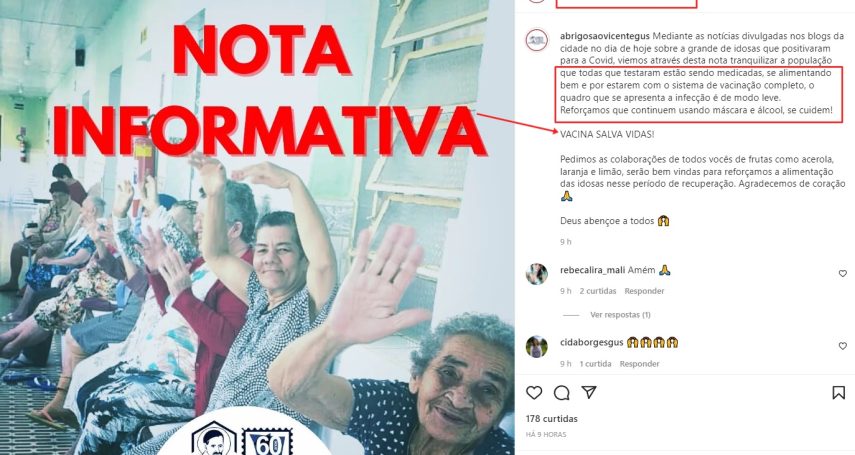Screen dimensions: 855x455
Task: Like the post with heart icon
Action: (534, 392)
